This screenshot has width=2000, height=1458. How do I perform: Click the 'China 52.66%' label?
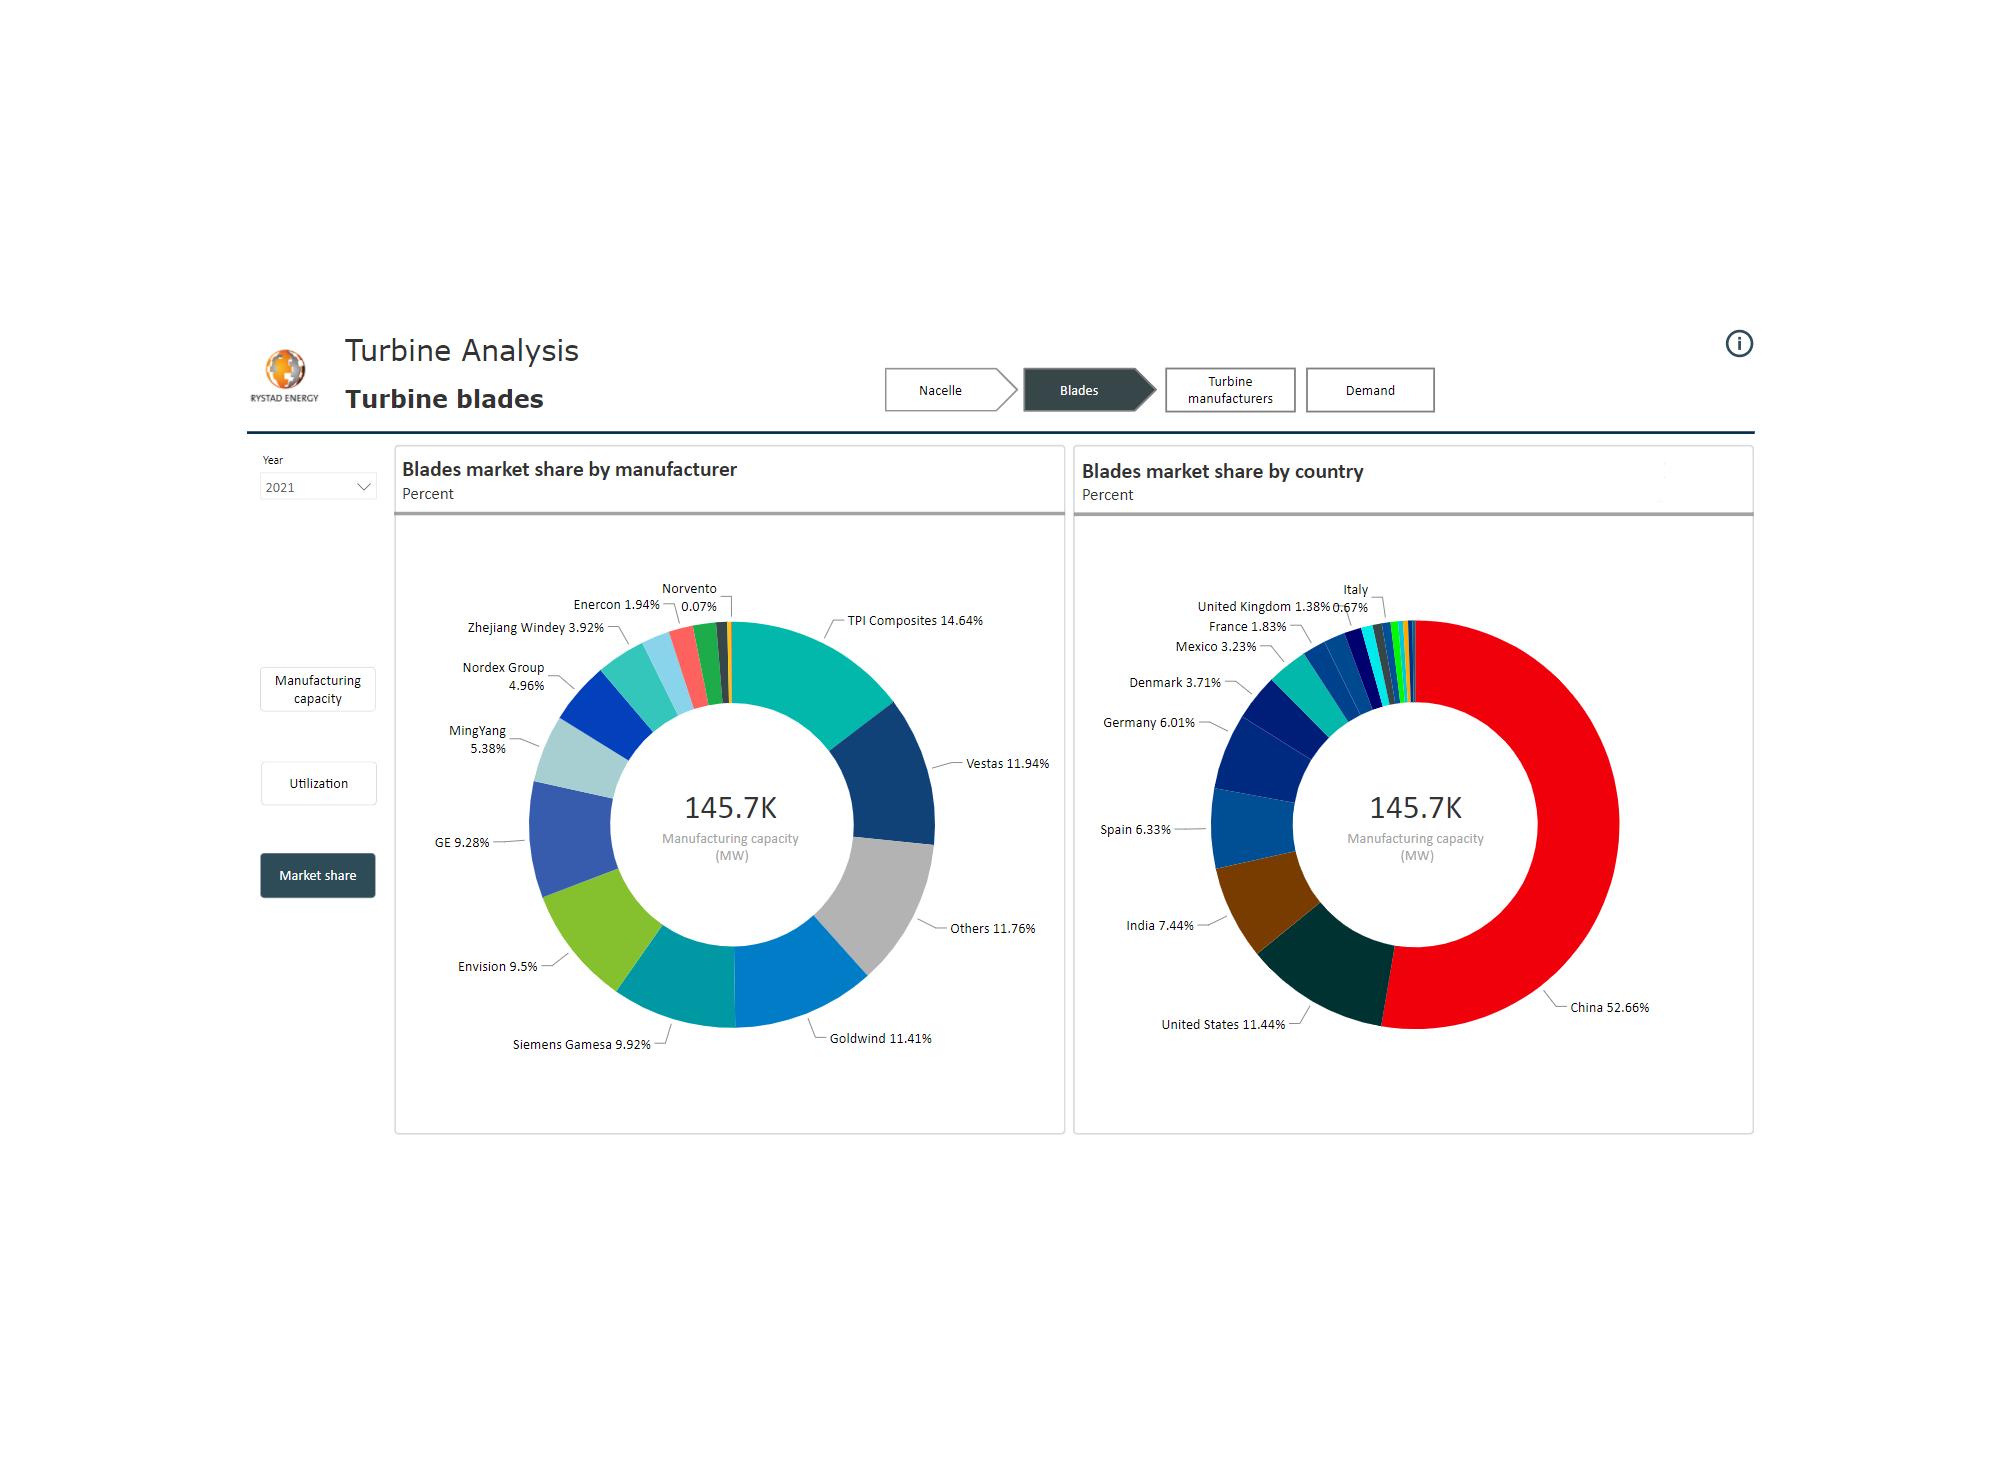(x=1609, y=1008)
